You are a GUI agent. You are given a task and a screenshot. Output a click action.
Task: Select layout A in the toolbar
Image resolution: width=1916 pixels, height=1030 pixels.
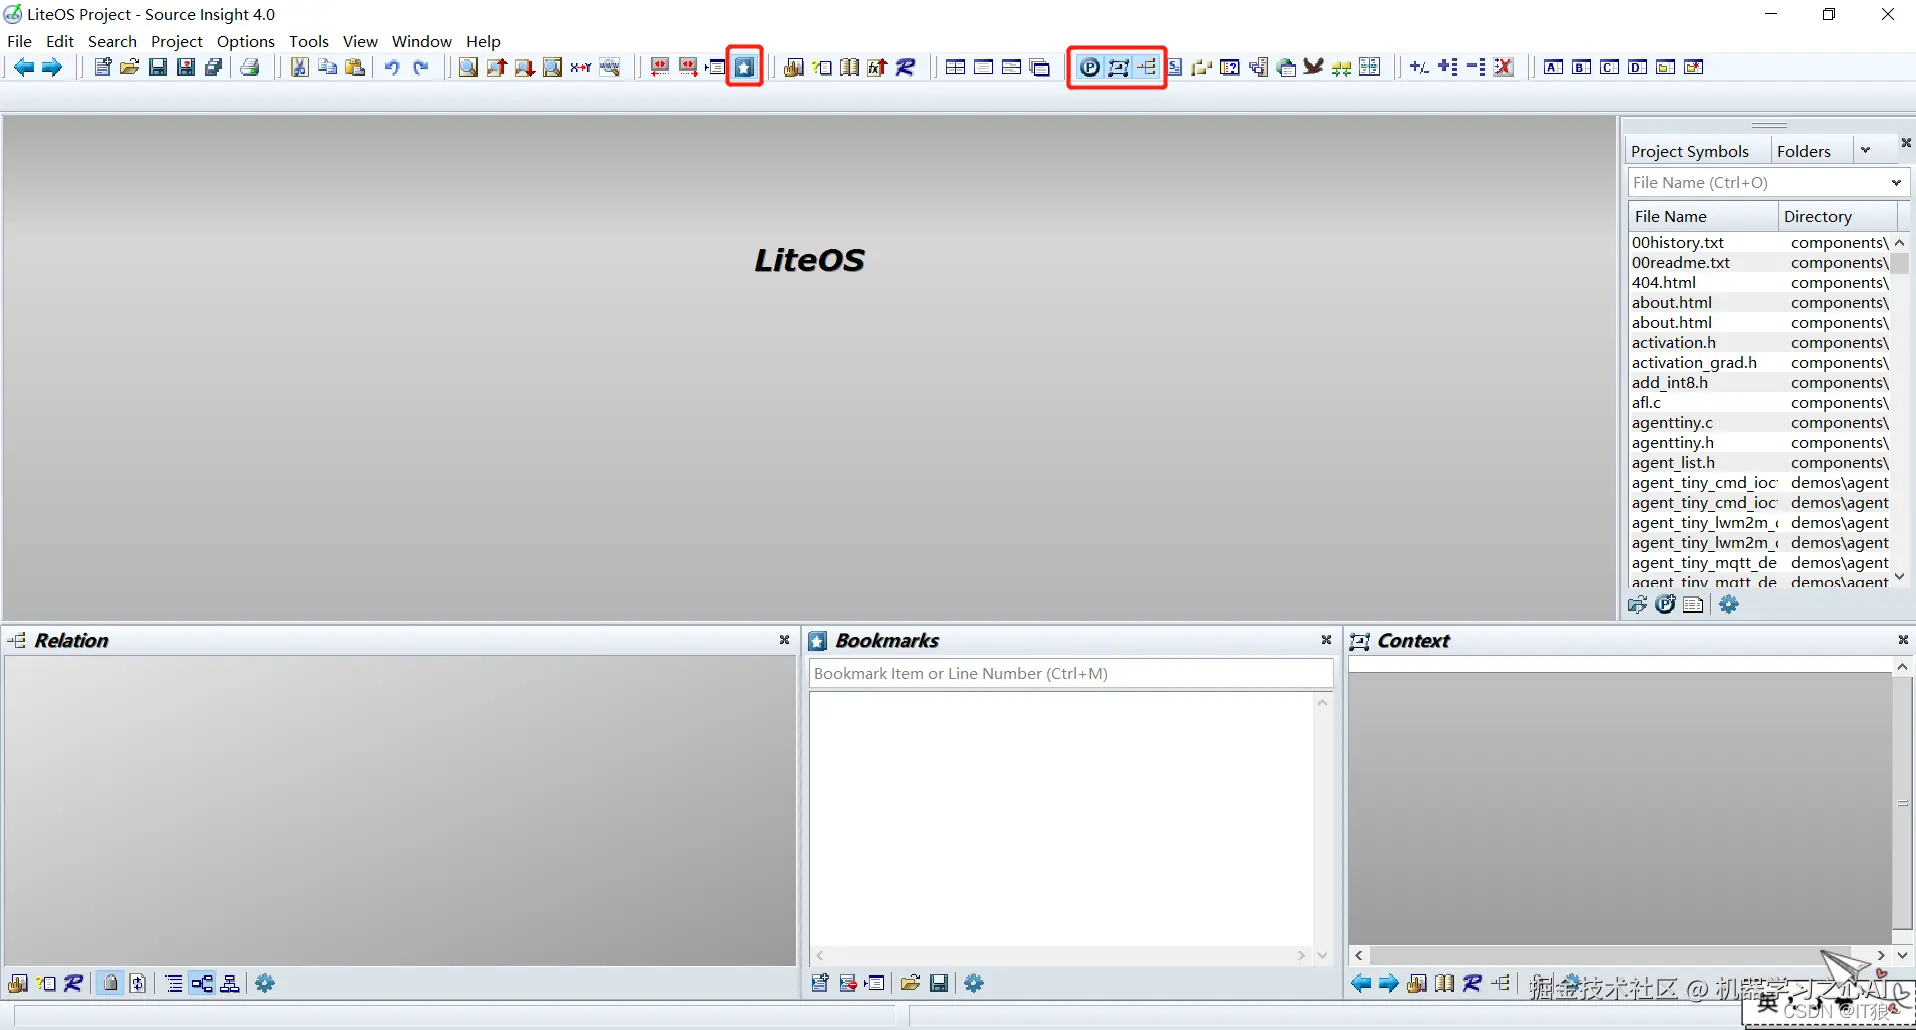(1553, 67)
